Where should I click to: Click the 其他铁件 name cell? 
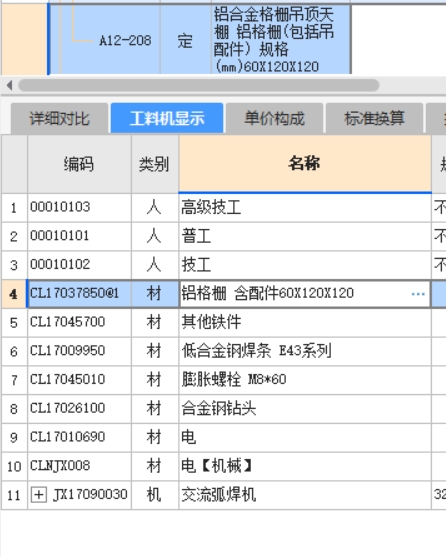click(305, 323)
